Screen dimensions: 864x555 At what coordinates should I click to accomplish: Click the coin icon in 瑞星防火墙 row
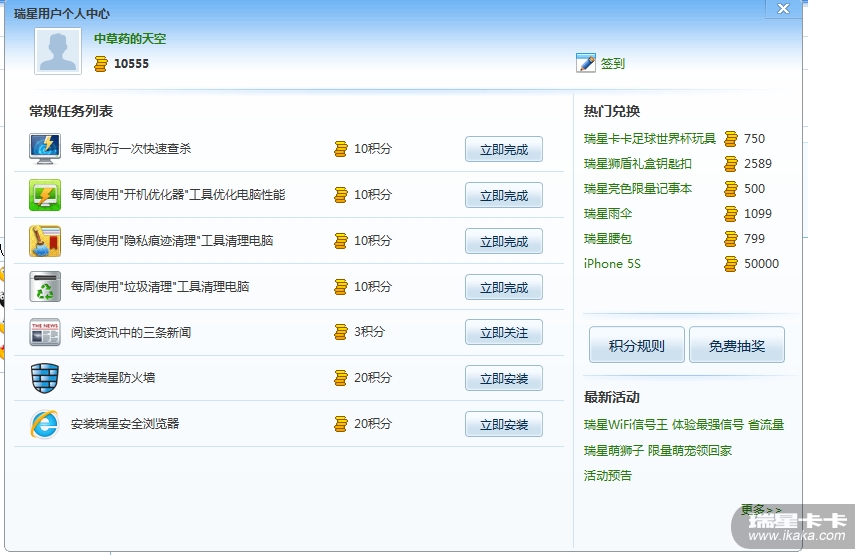pos(341,378)
